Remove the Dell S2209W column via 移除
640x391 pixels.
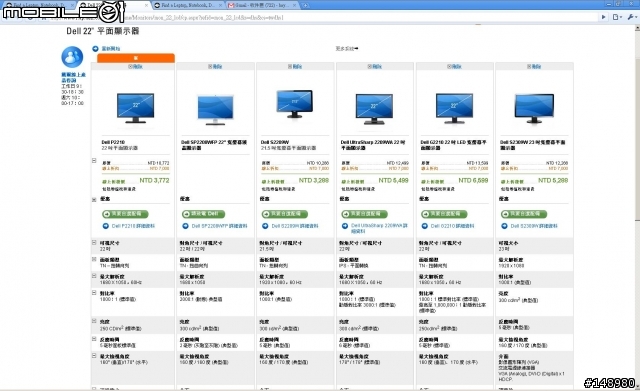click(x=295, y=67)
